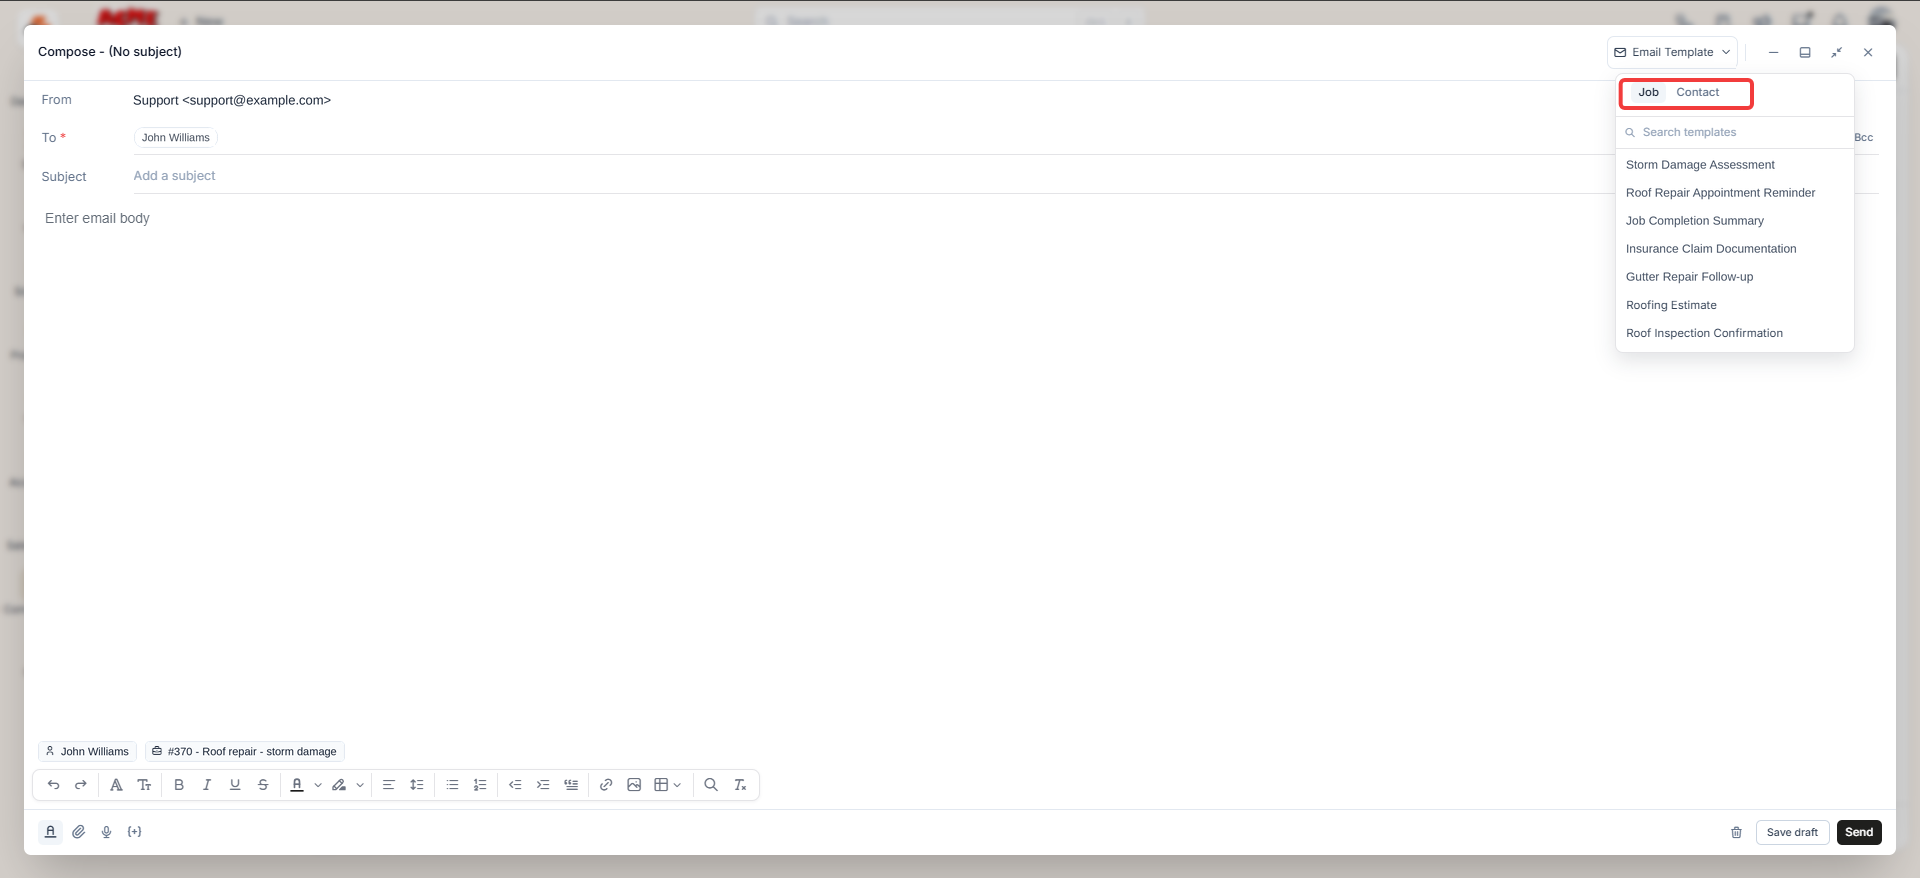This screenshot has height=878, width=1920.
Task: Click the Search templates field
Action: 1735,132
